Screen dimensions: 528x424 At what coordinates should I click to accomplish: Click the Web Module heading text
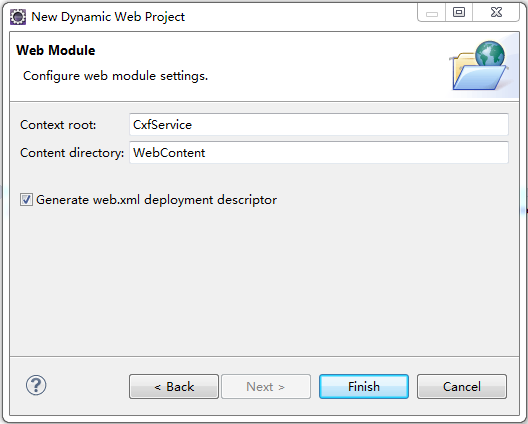[x=56, y=51]
